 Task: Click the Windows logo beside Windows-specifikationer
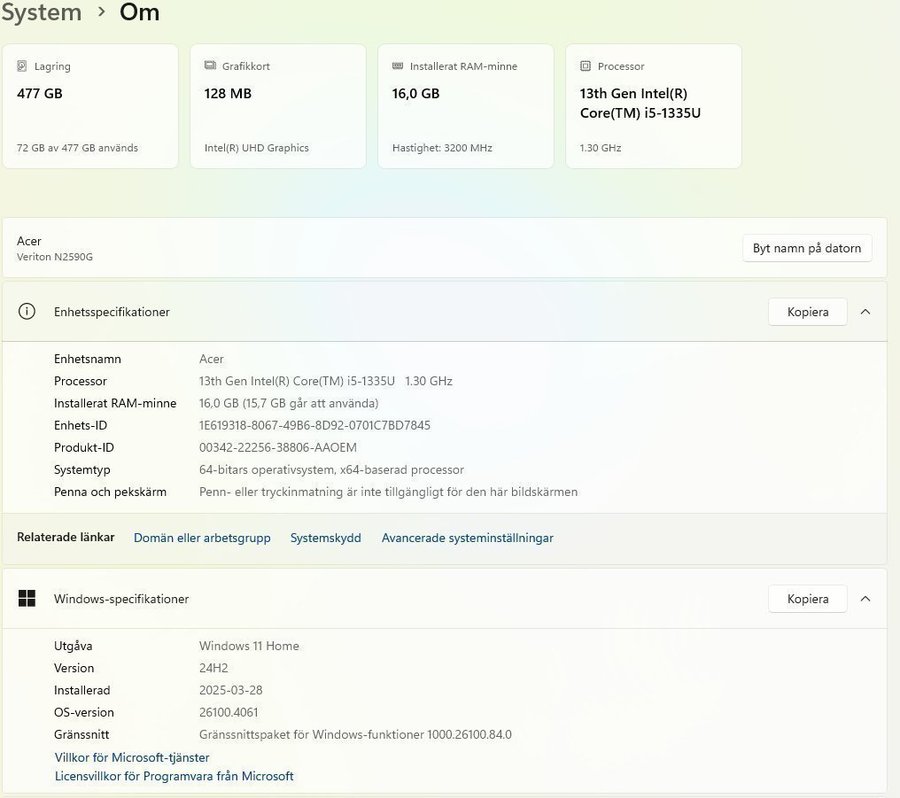(x=27, y=598)
